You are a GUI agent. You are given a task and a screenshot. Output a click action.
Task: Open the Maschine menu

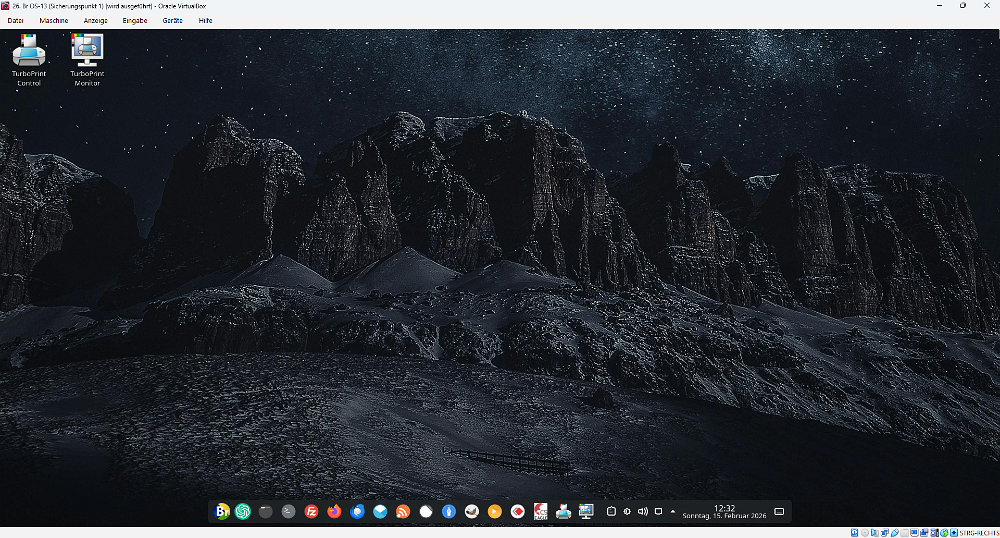[54, 20]
